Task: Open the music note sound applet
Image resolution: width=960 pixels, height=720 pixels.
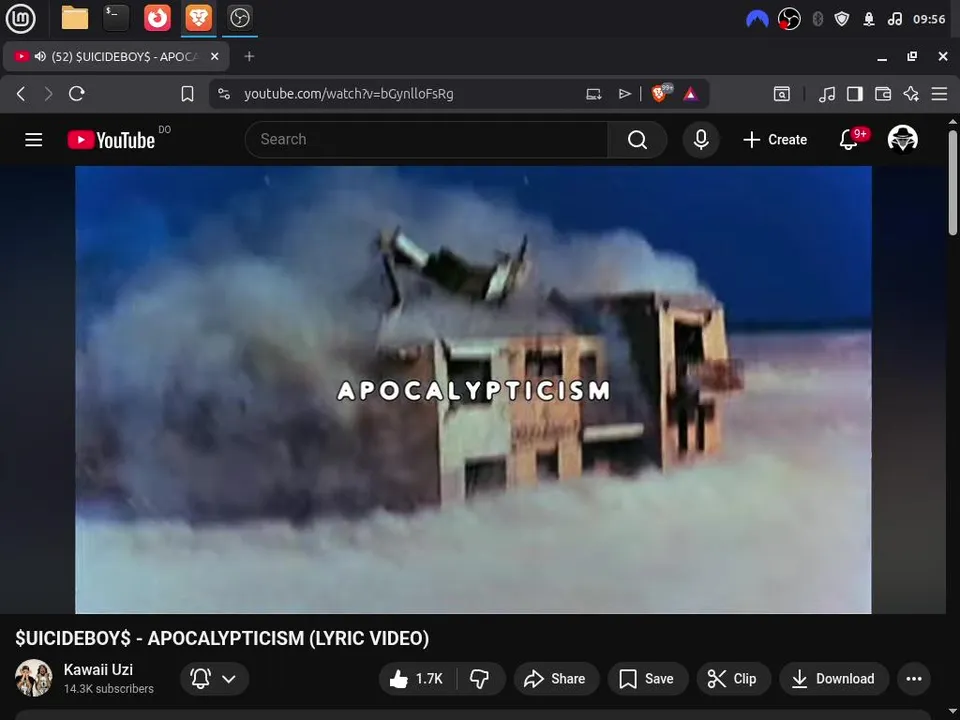Action: click(x=894, y=20)
